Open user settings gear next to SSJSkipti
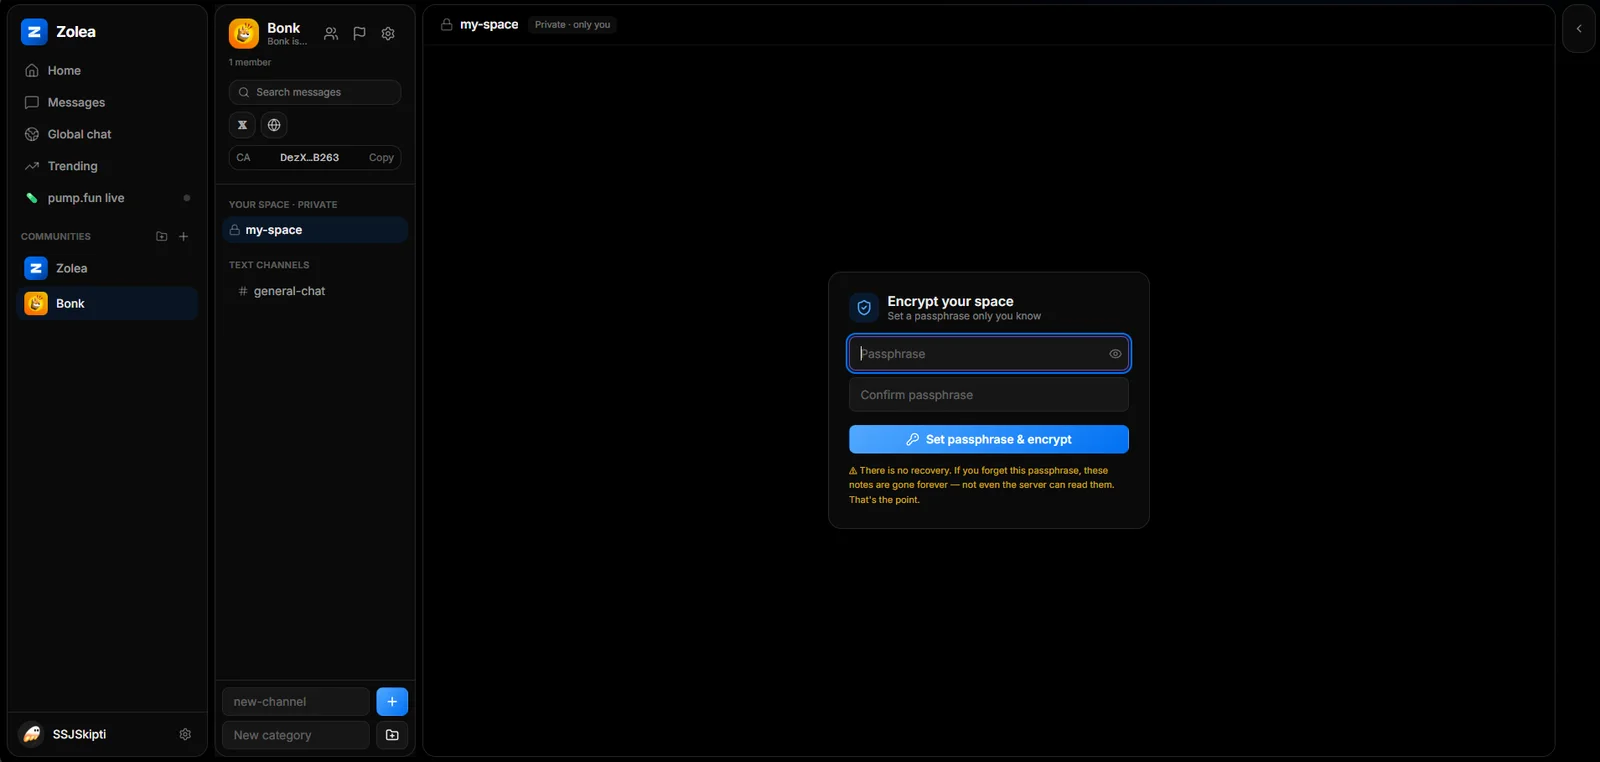1600x762 pixels. tap(185, 734)
